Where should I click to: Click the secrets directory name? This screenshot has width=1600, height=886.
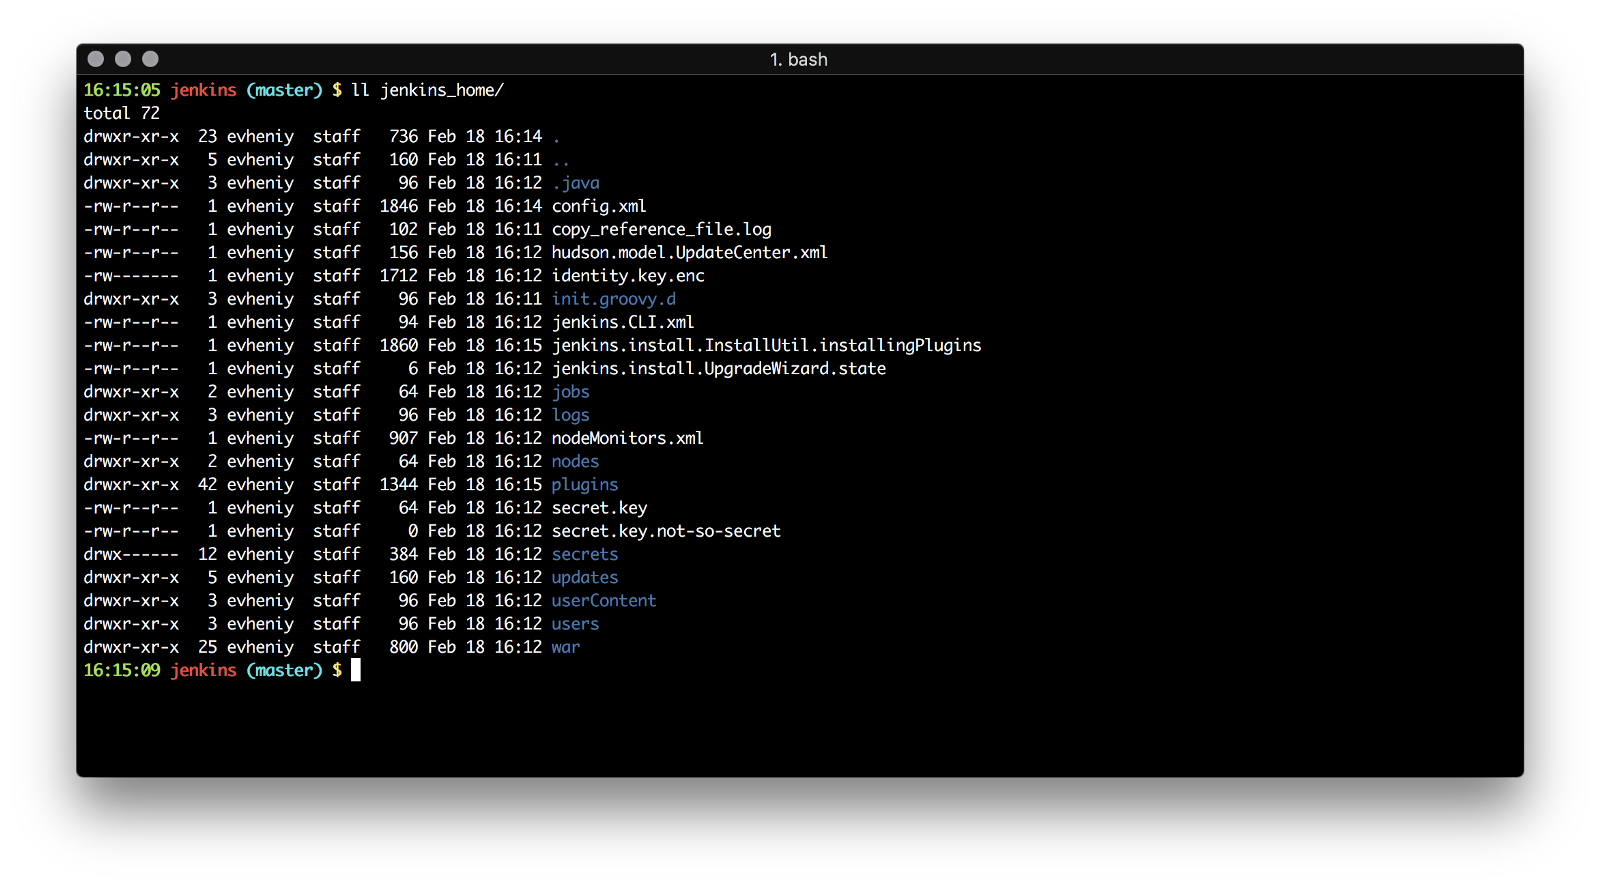click(585, 554)
